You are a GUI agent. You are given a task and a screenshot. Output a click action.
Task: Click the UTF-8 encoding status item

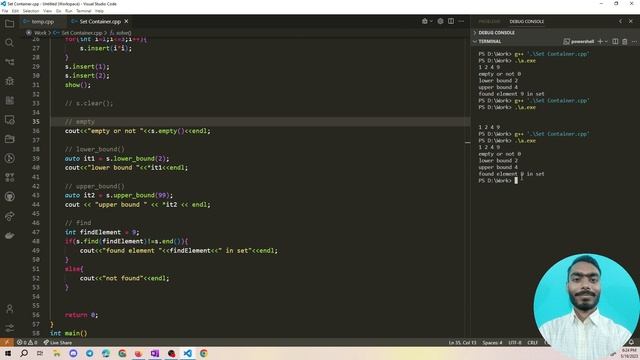pos(515,342)
